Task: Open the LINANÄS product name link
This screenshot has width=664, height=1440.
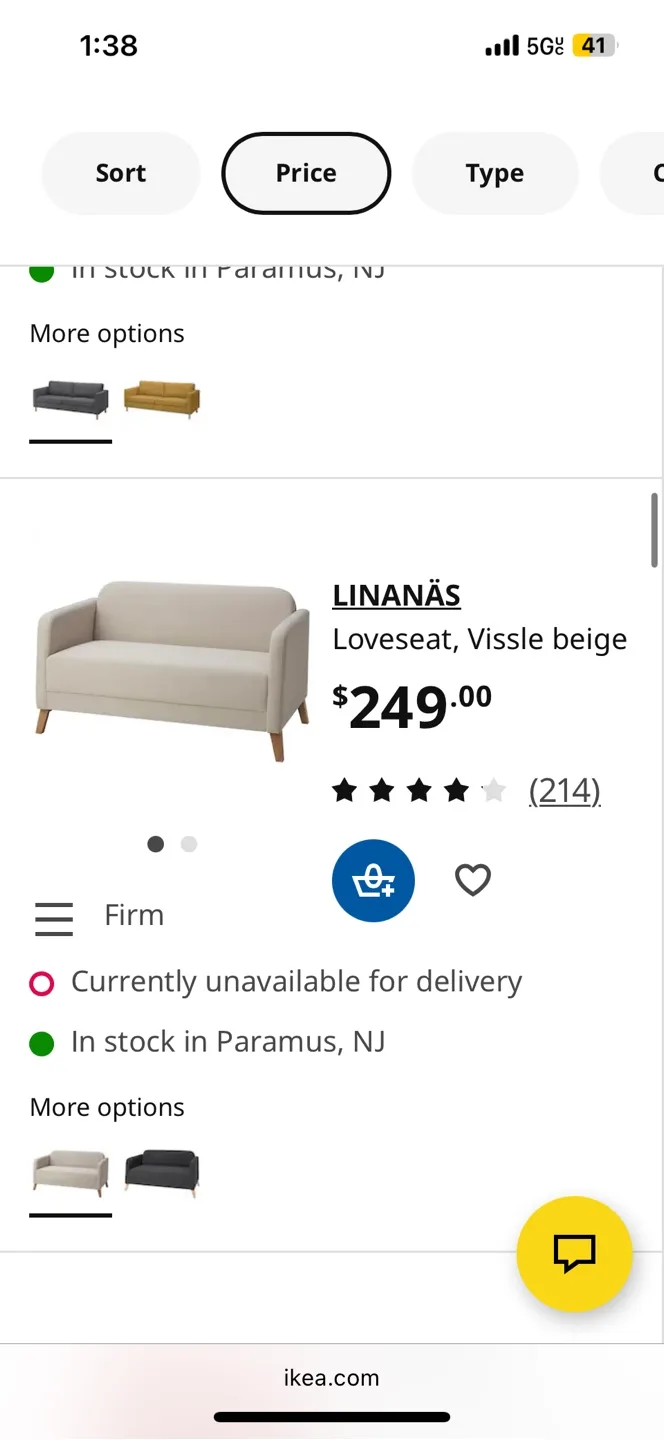Action: [x=396, y=596]
